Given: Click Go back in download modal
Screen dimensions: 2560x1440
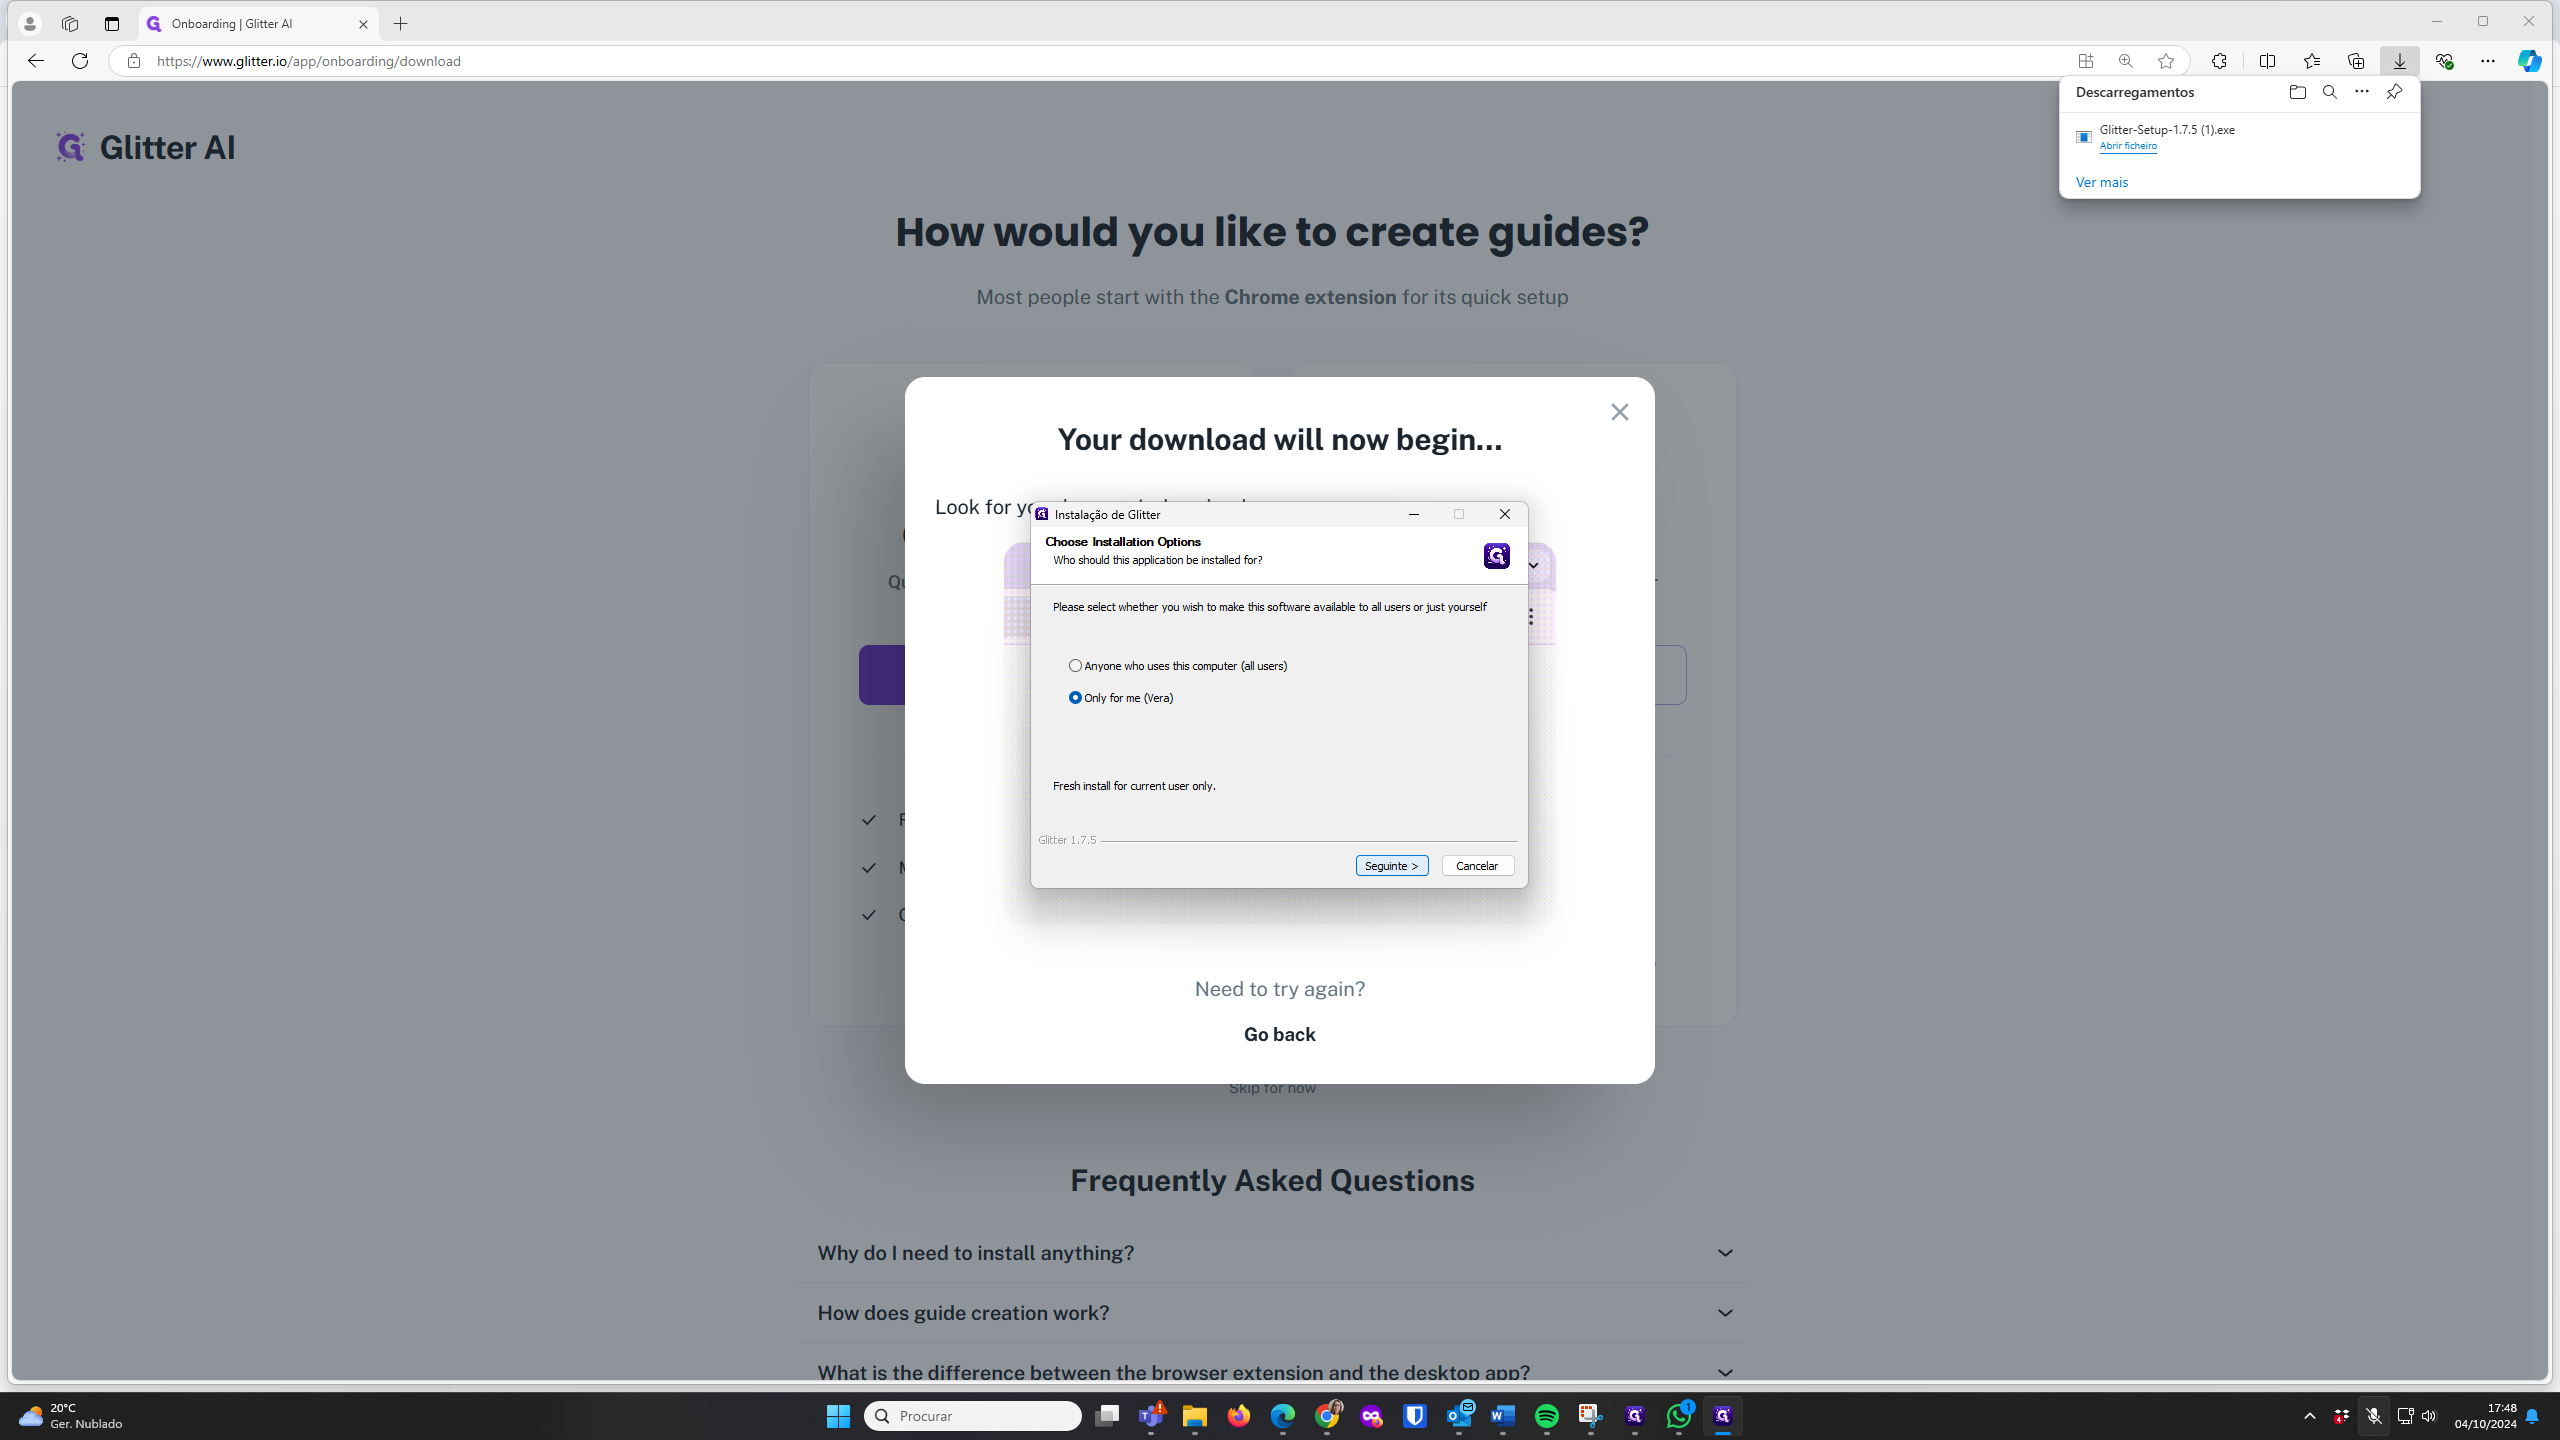Looking at the screenshot, I should point(1279,1035).
